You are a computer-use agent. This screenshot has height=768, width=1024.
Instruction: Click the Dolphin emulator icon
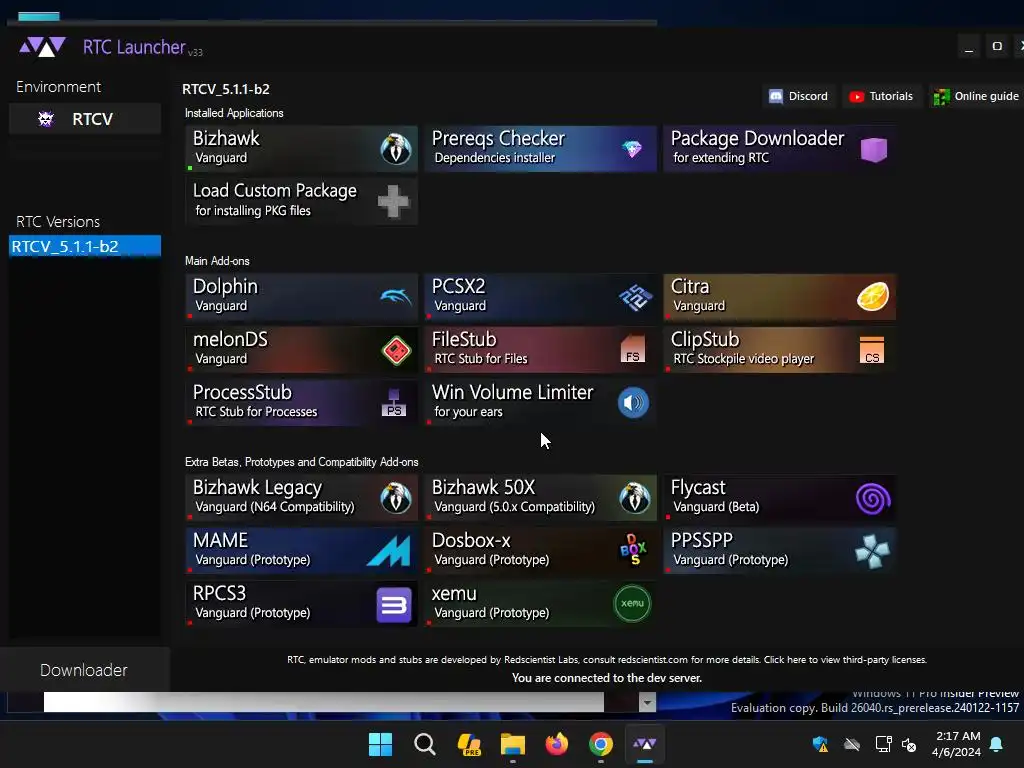[396, 298]
